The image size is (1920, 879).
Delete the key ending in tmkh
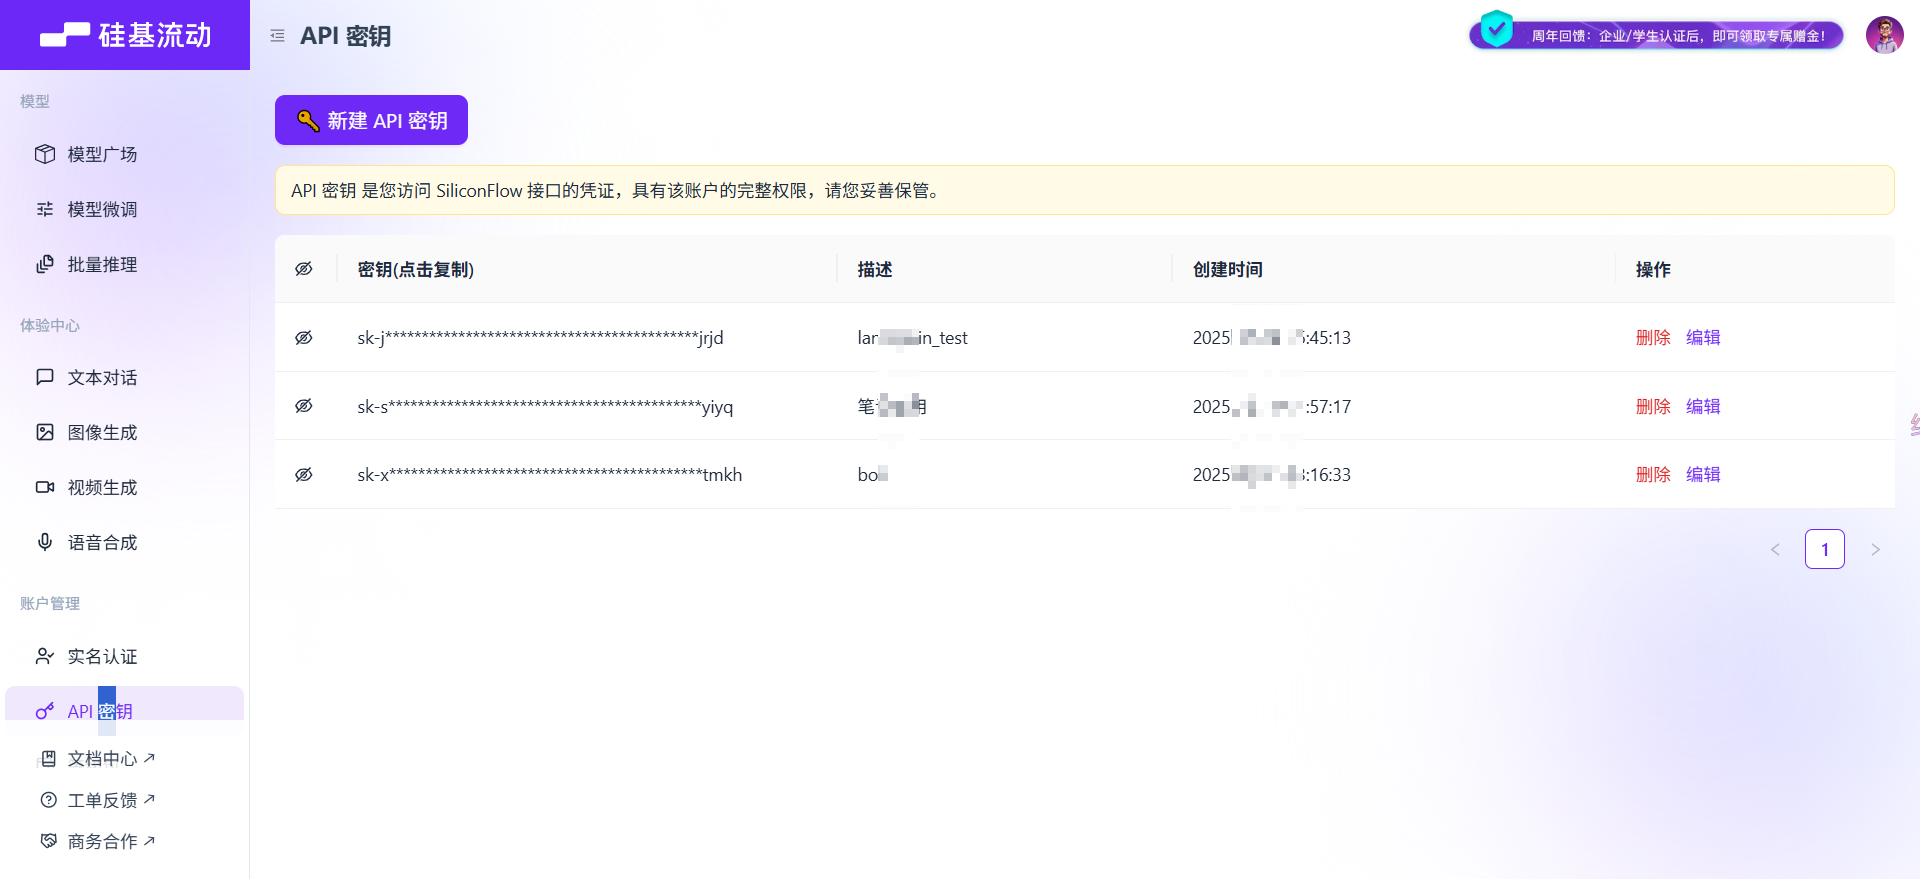pos(1652,475)
